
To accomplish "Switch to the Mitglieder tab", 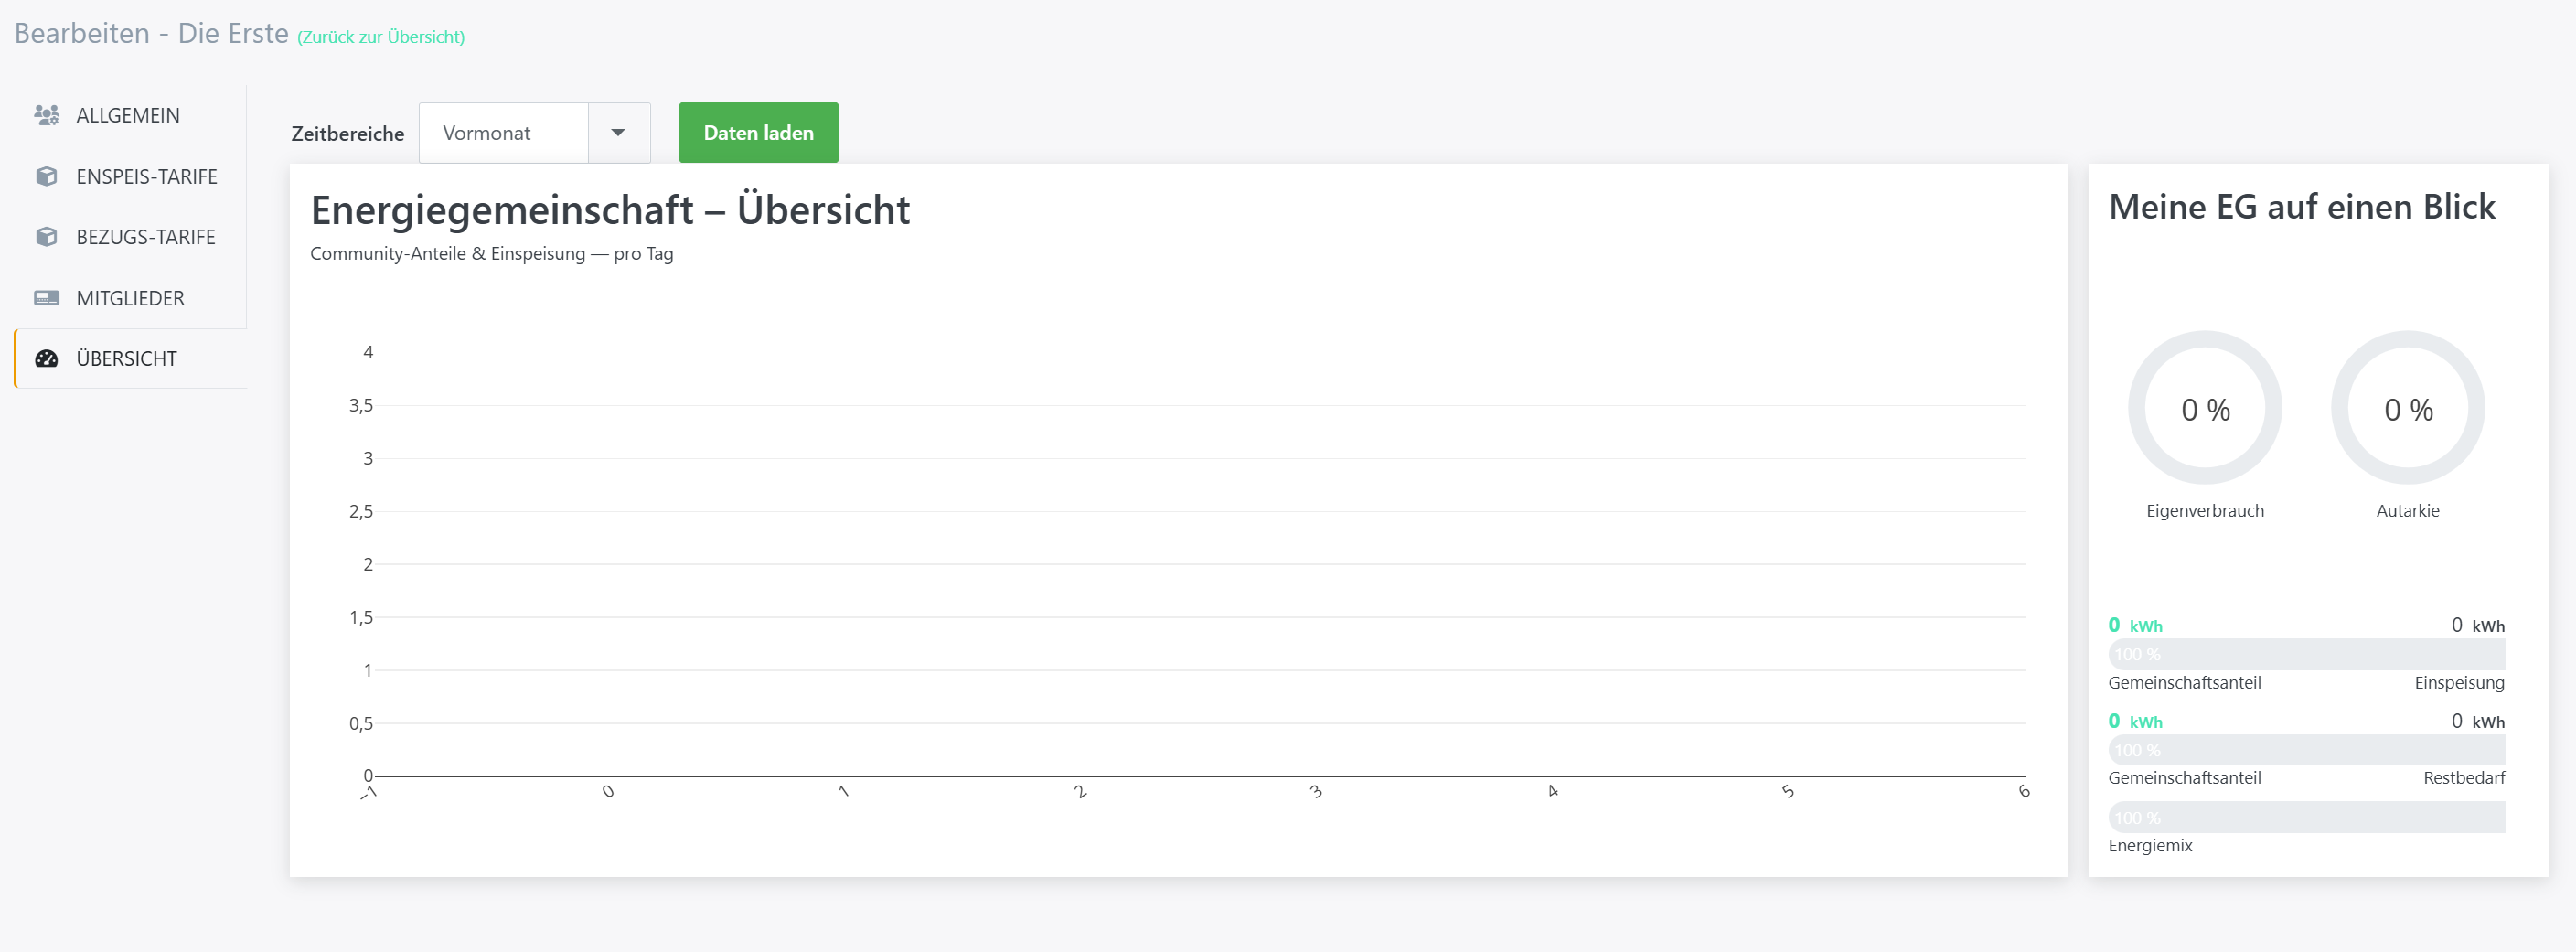I will 130,298.
